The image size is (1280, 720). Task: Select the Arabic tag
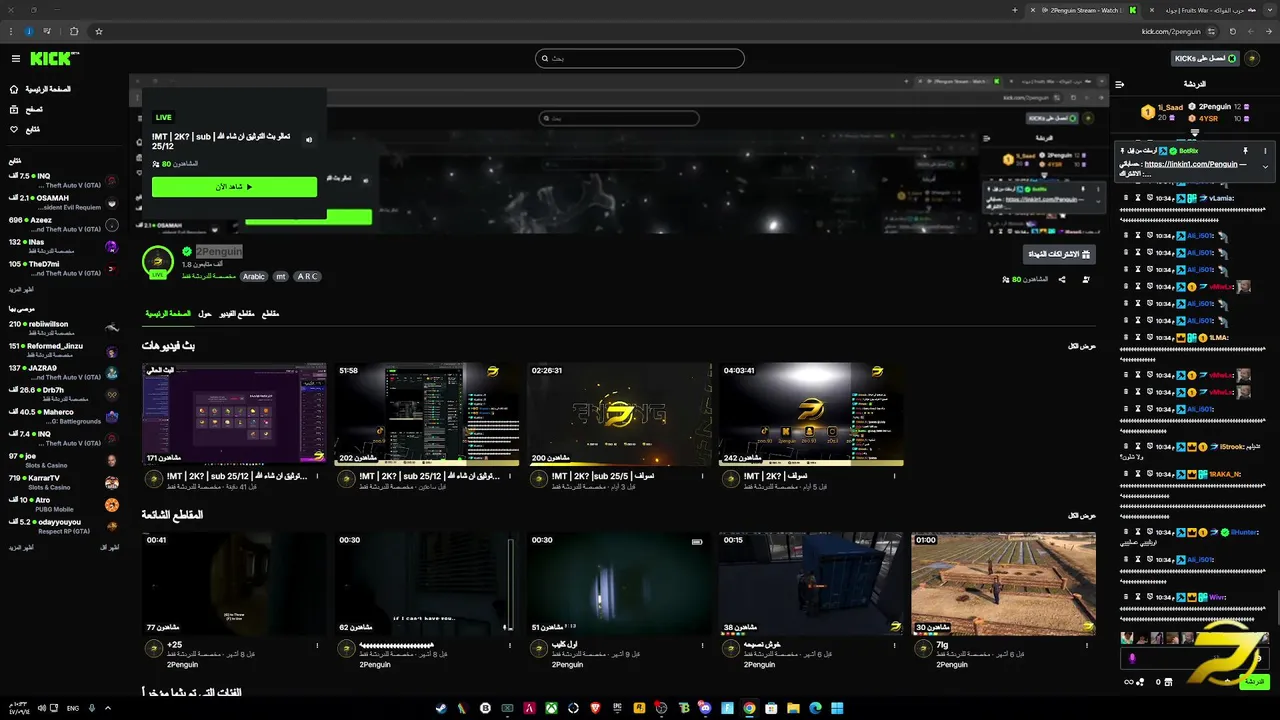[x=254, y=277]
